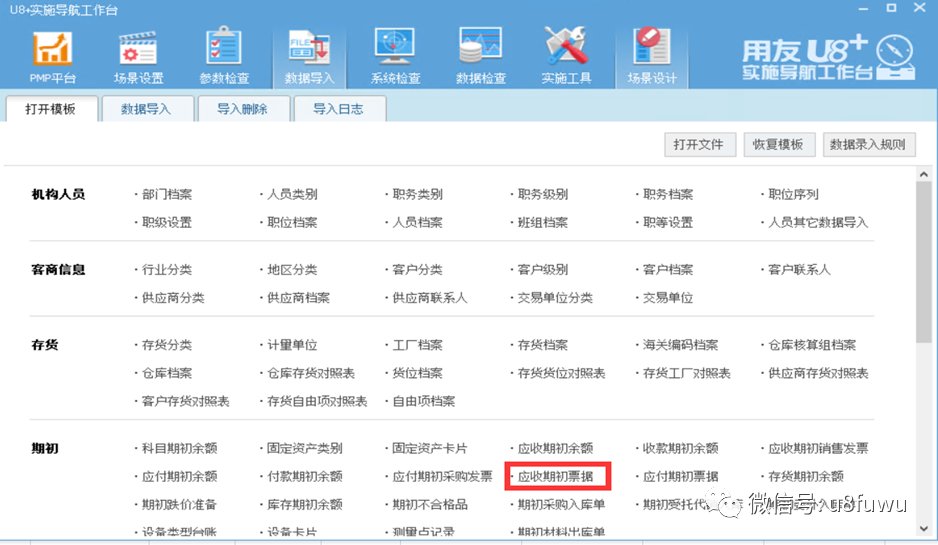Image resolution: width=938 pixels, height=545 pixels.
Task: Open the 仓库档案 template
Action: point(167,373)
